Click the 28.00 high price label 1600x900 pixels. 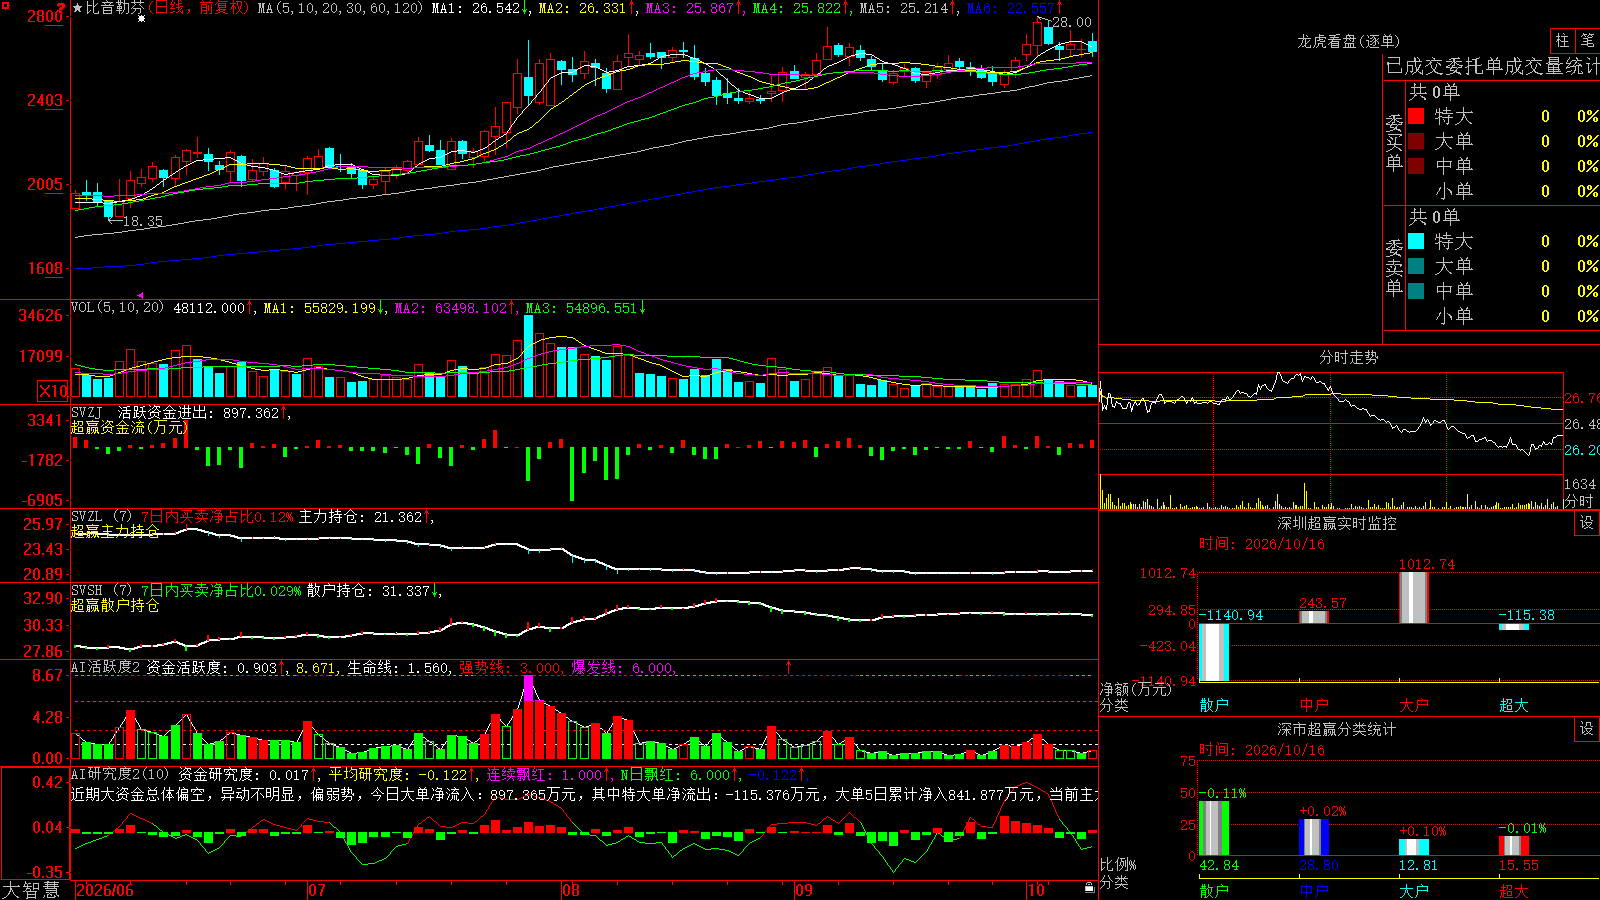pyautogui.click(x=1072, y=22)
